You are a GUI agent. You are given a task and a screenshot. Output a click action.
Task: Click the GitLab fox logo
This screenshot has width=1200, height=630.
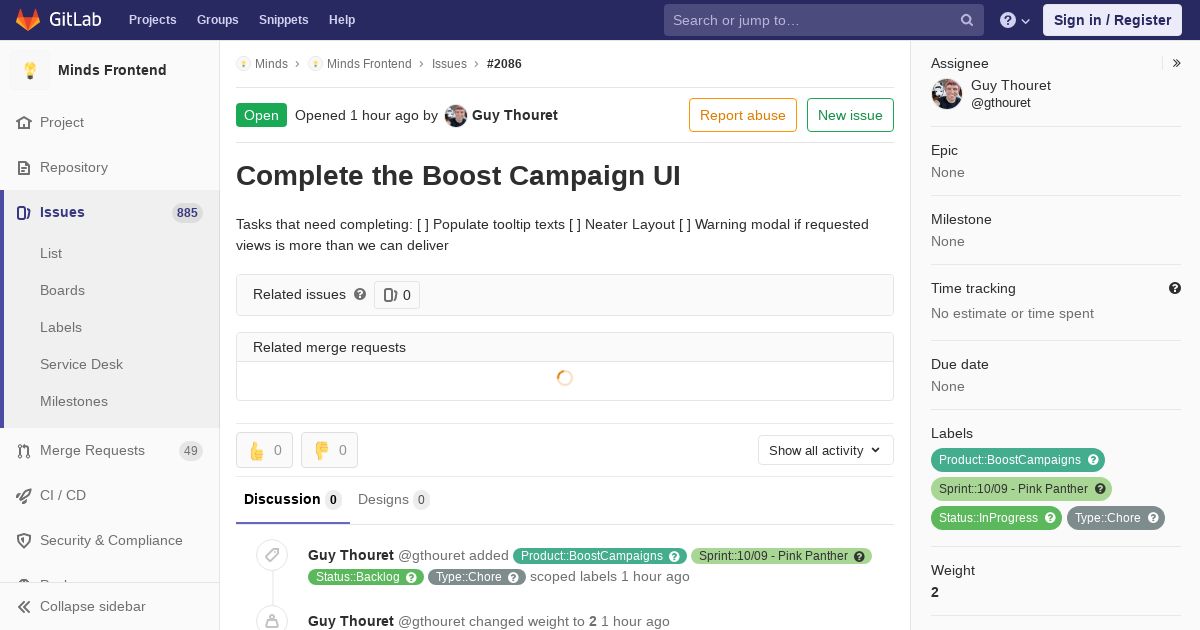pos(28,19)
